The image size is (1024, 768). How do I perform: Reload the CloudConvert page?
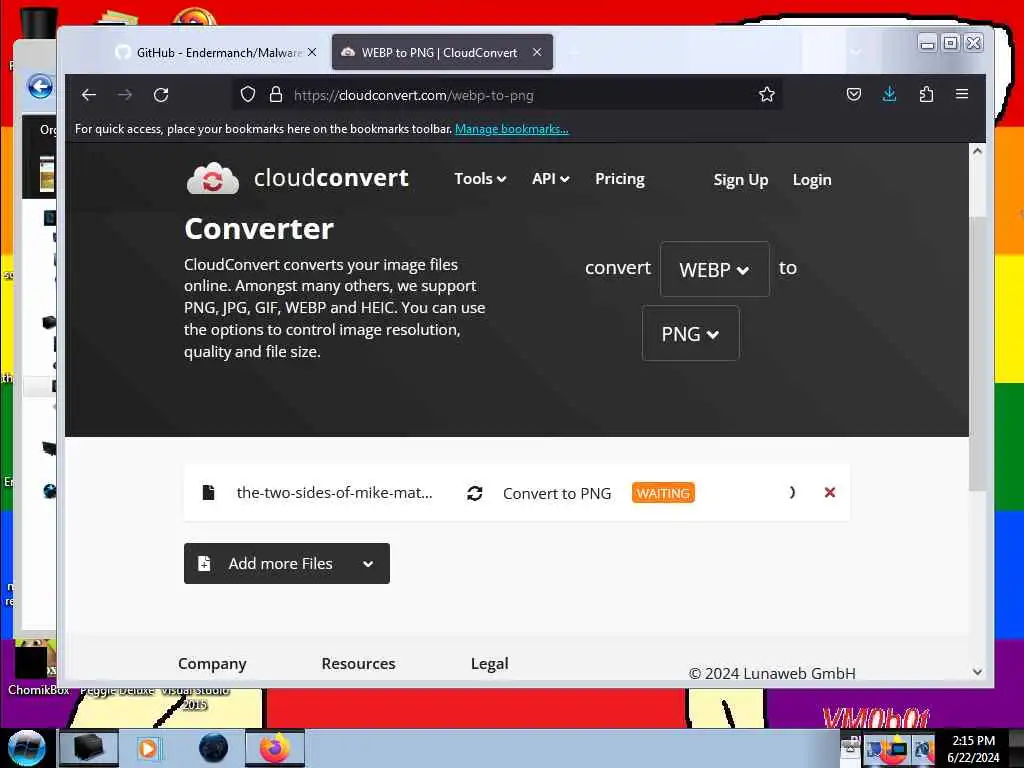tap(161, 95)
